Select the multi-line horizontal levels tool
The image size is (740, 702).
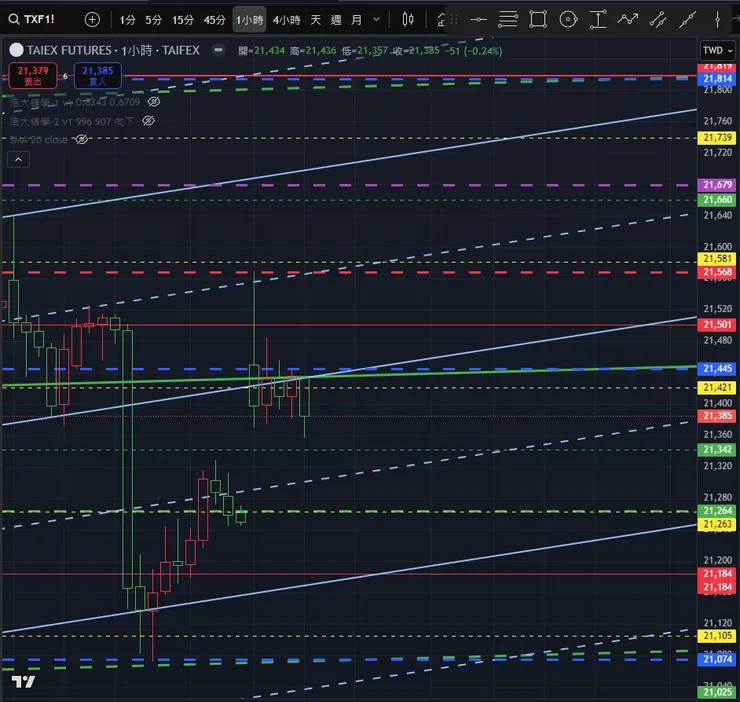pos(508,19)
